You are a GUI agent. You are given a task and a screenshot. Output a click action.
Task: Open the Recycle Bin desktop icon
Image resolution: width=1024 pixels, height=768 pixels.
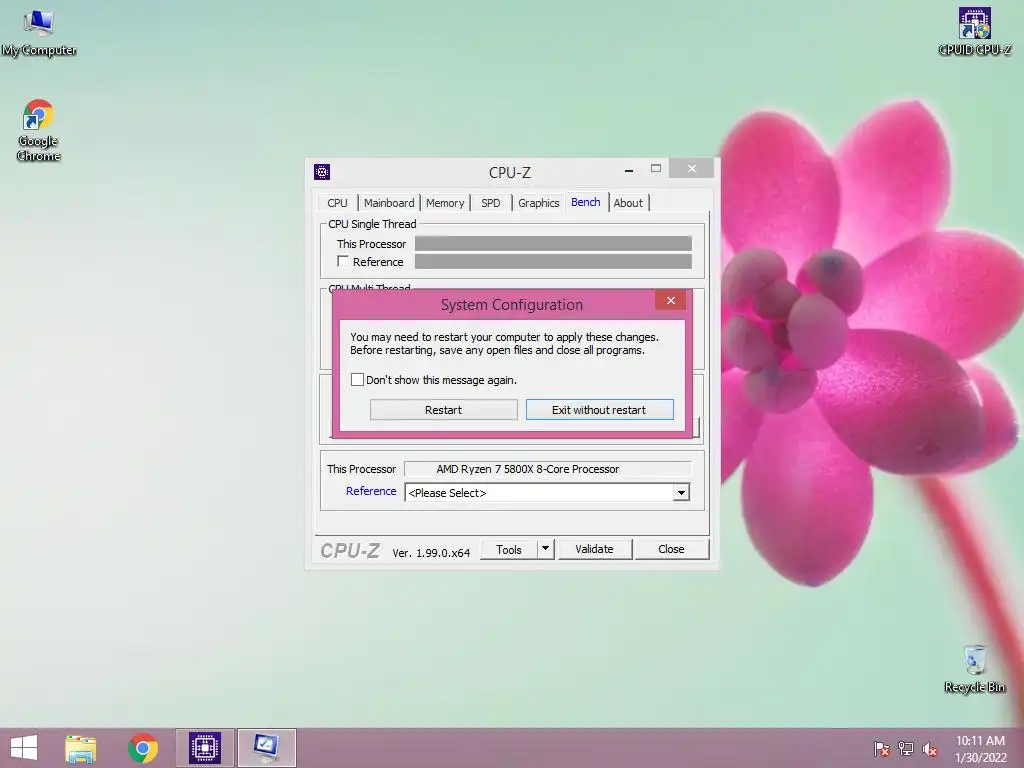(x=974, y=669)
